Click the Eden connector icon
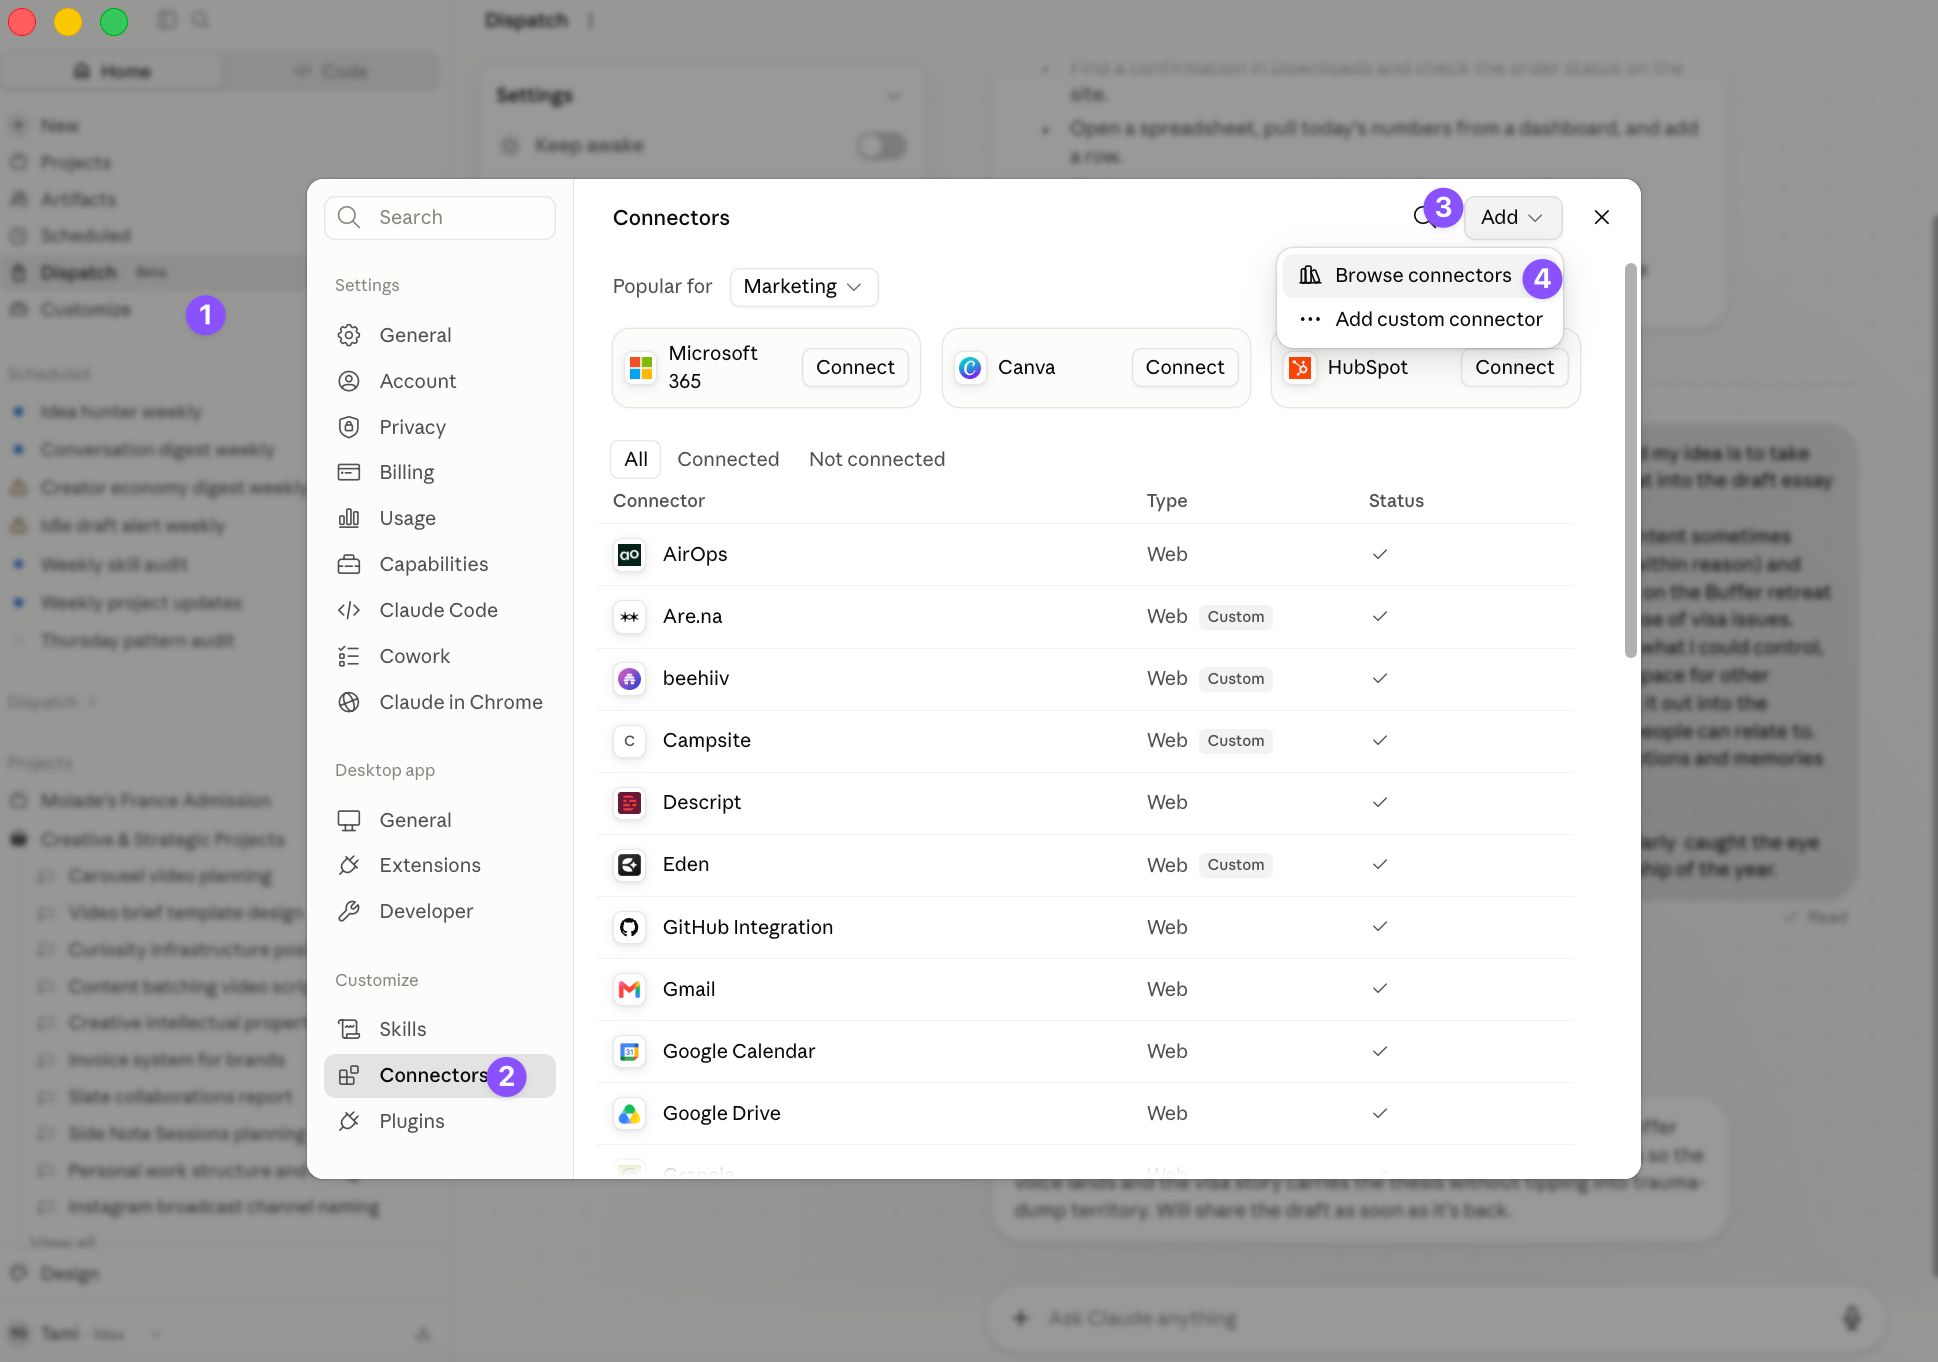The width and height of the screenshot is (1938, 1362). click(x=629, y=864)
